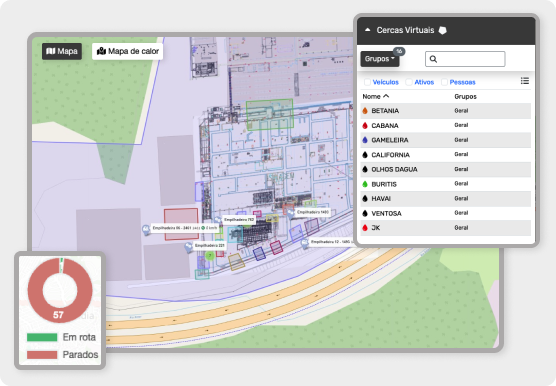Image resolution: width=556 pixels, height=386 pixels.
Task: Click the magnifier search icon
Action: [x=433, y=59]
